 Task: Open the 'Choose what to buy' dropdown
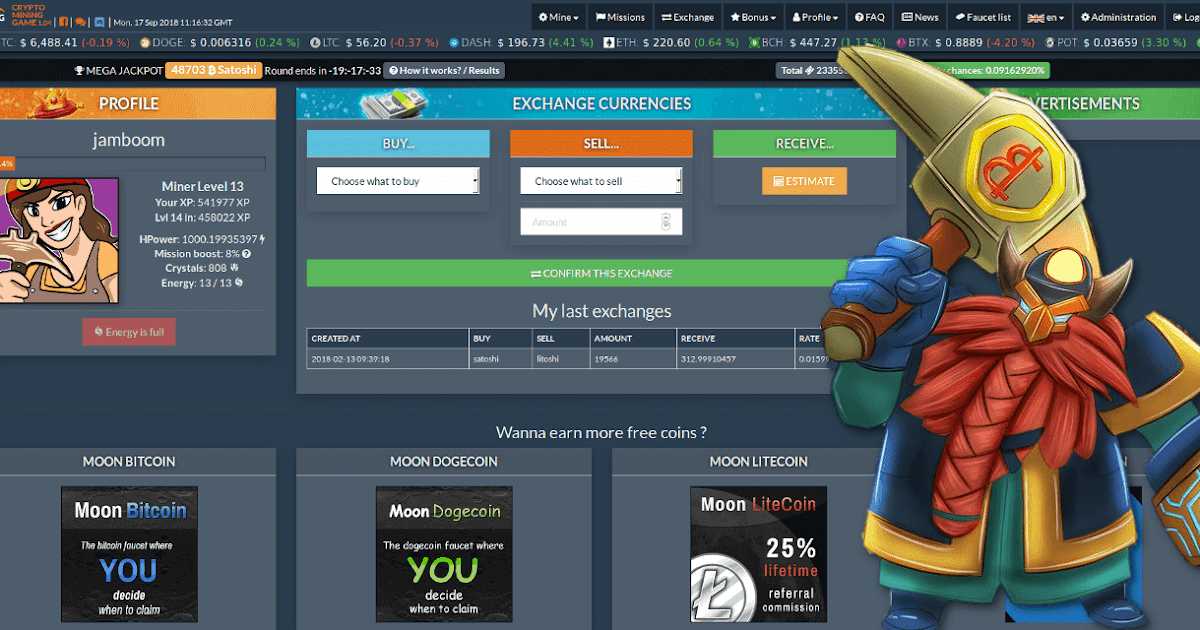(398, 181)
